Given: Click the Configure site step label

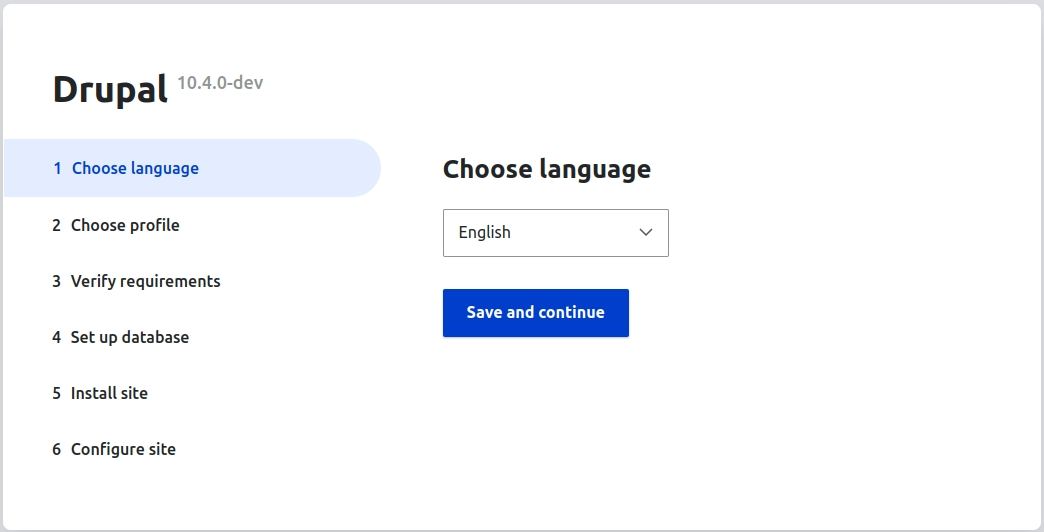Looking at the screenshot, I should pyautogui.click(x=123, y=449).
